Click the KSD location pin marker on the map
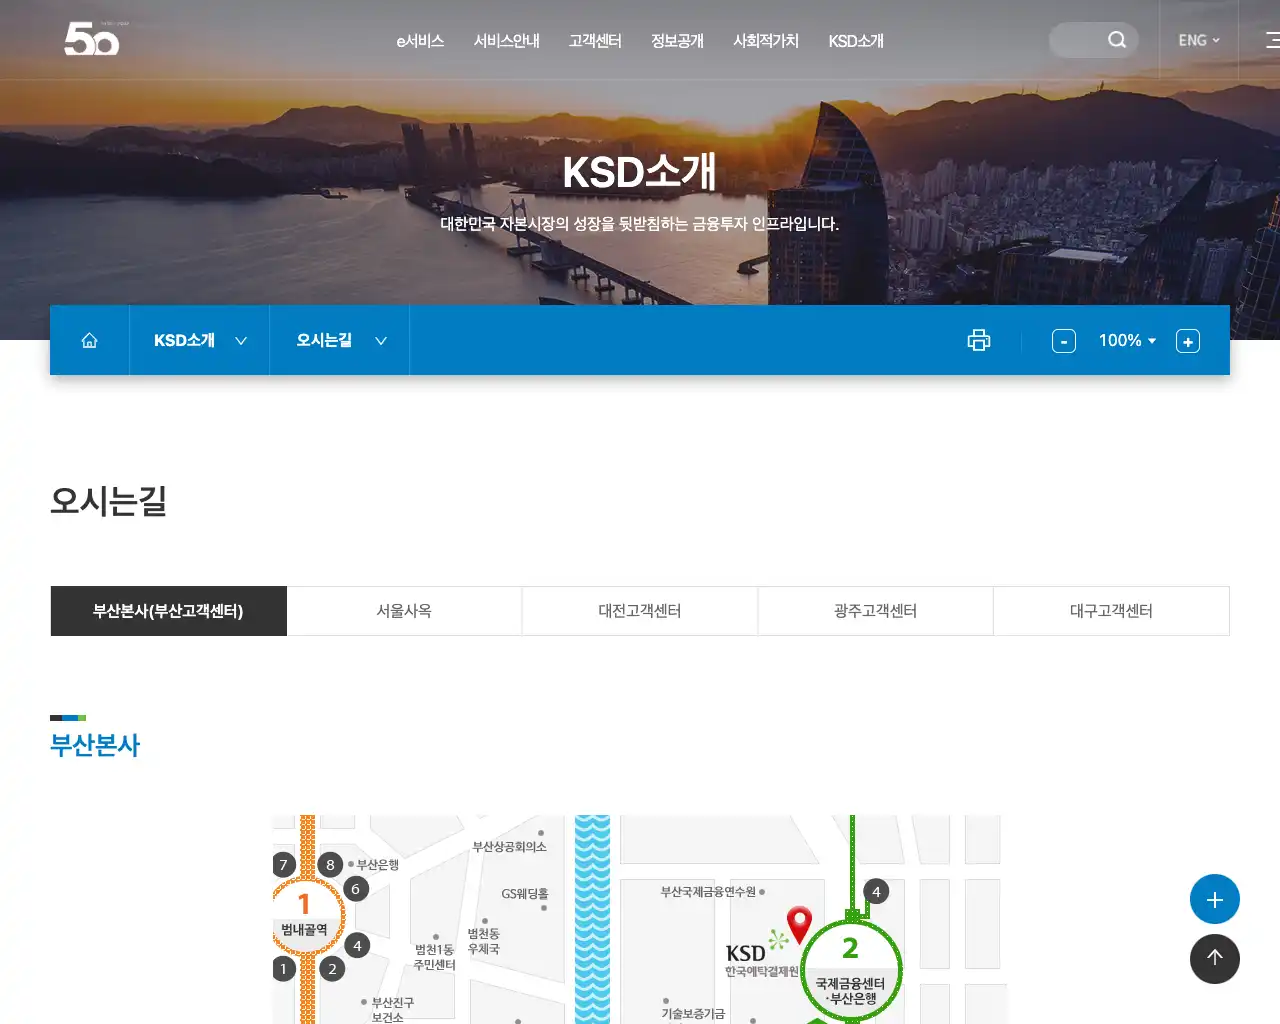The width and height of the screenshot is (1280, 1024). (x=799, y=921)
